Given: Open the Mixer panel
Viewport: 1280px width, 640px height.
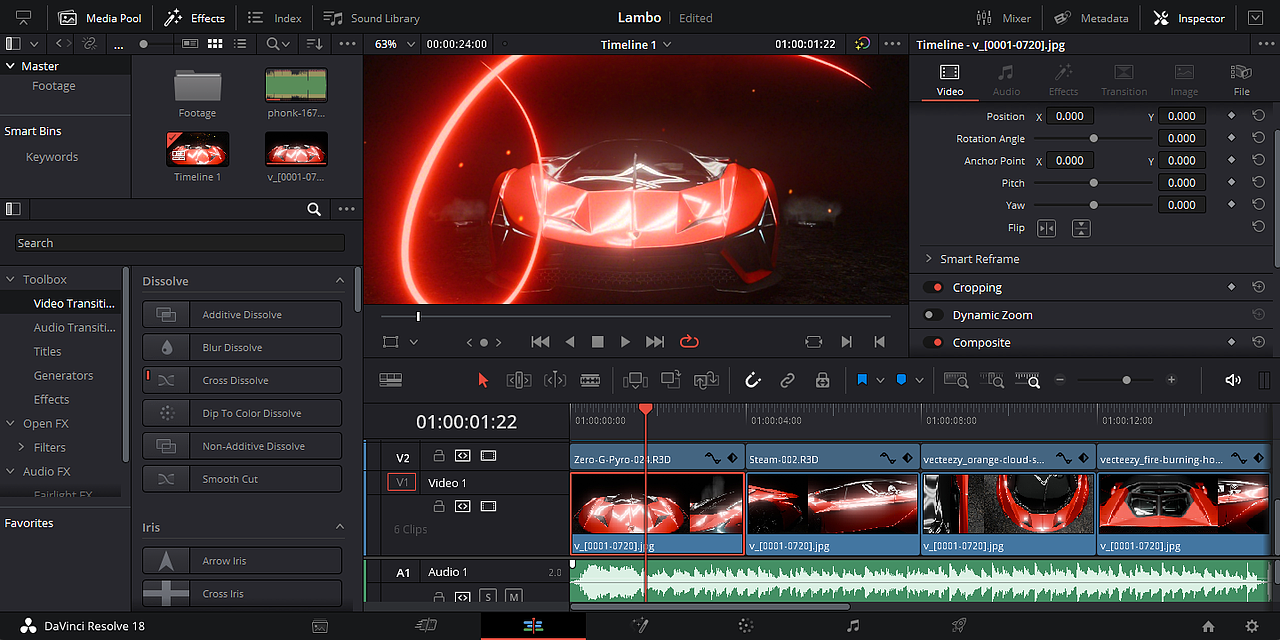Looking at the screenshot, I should [x=1003, y=18].
